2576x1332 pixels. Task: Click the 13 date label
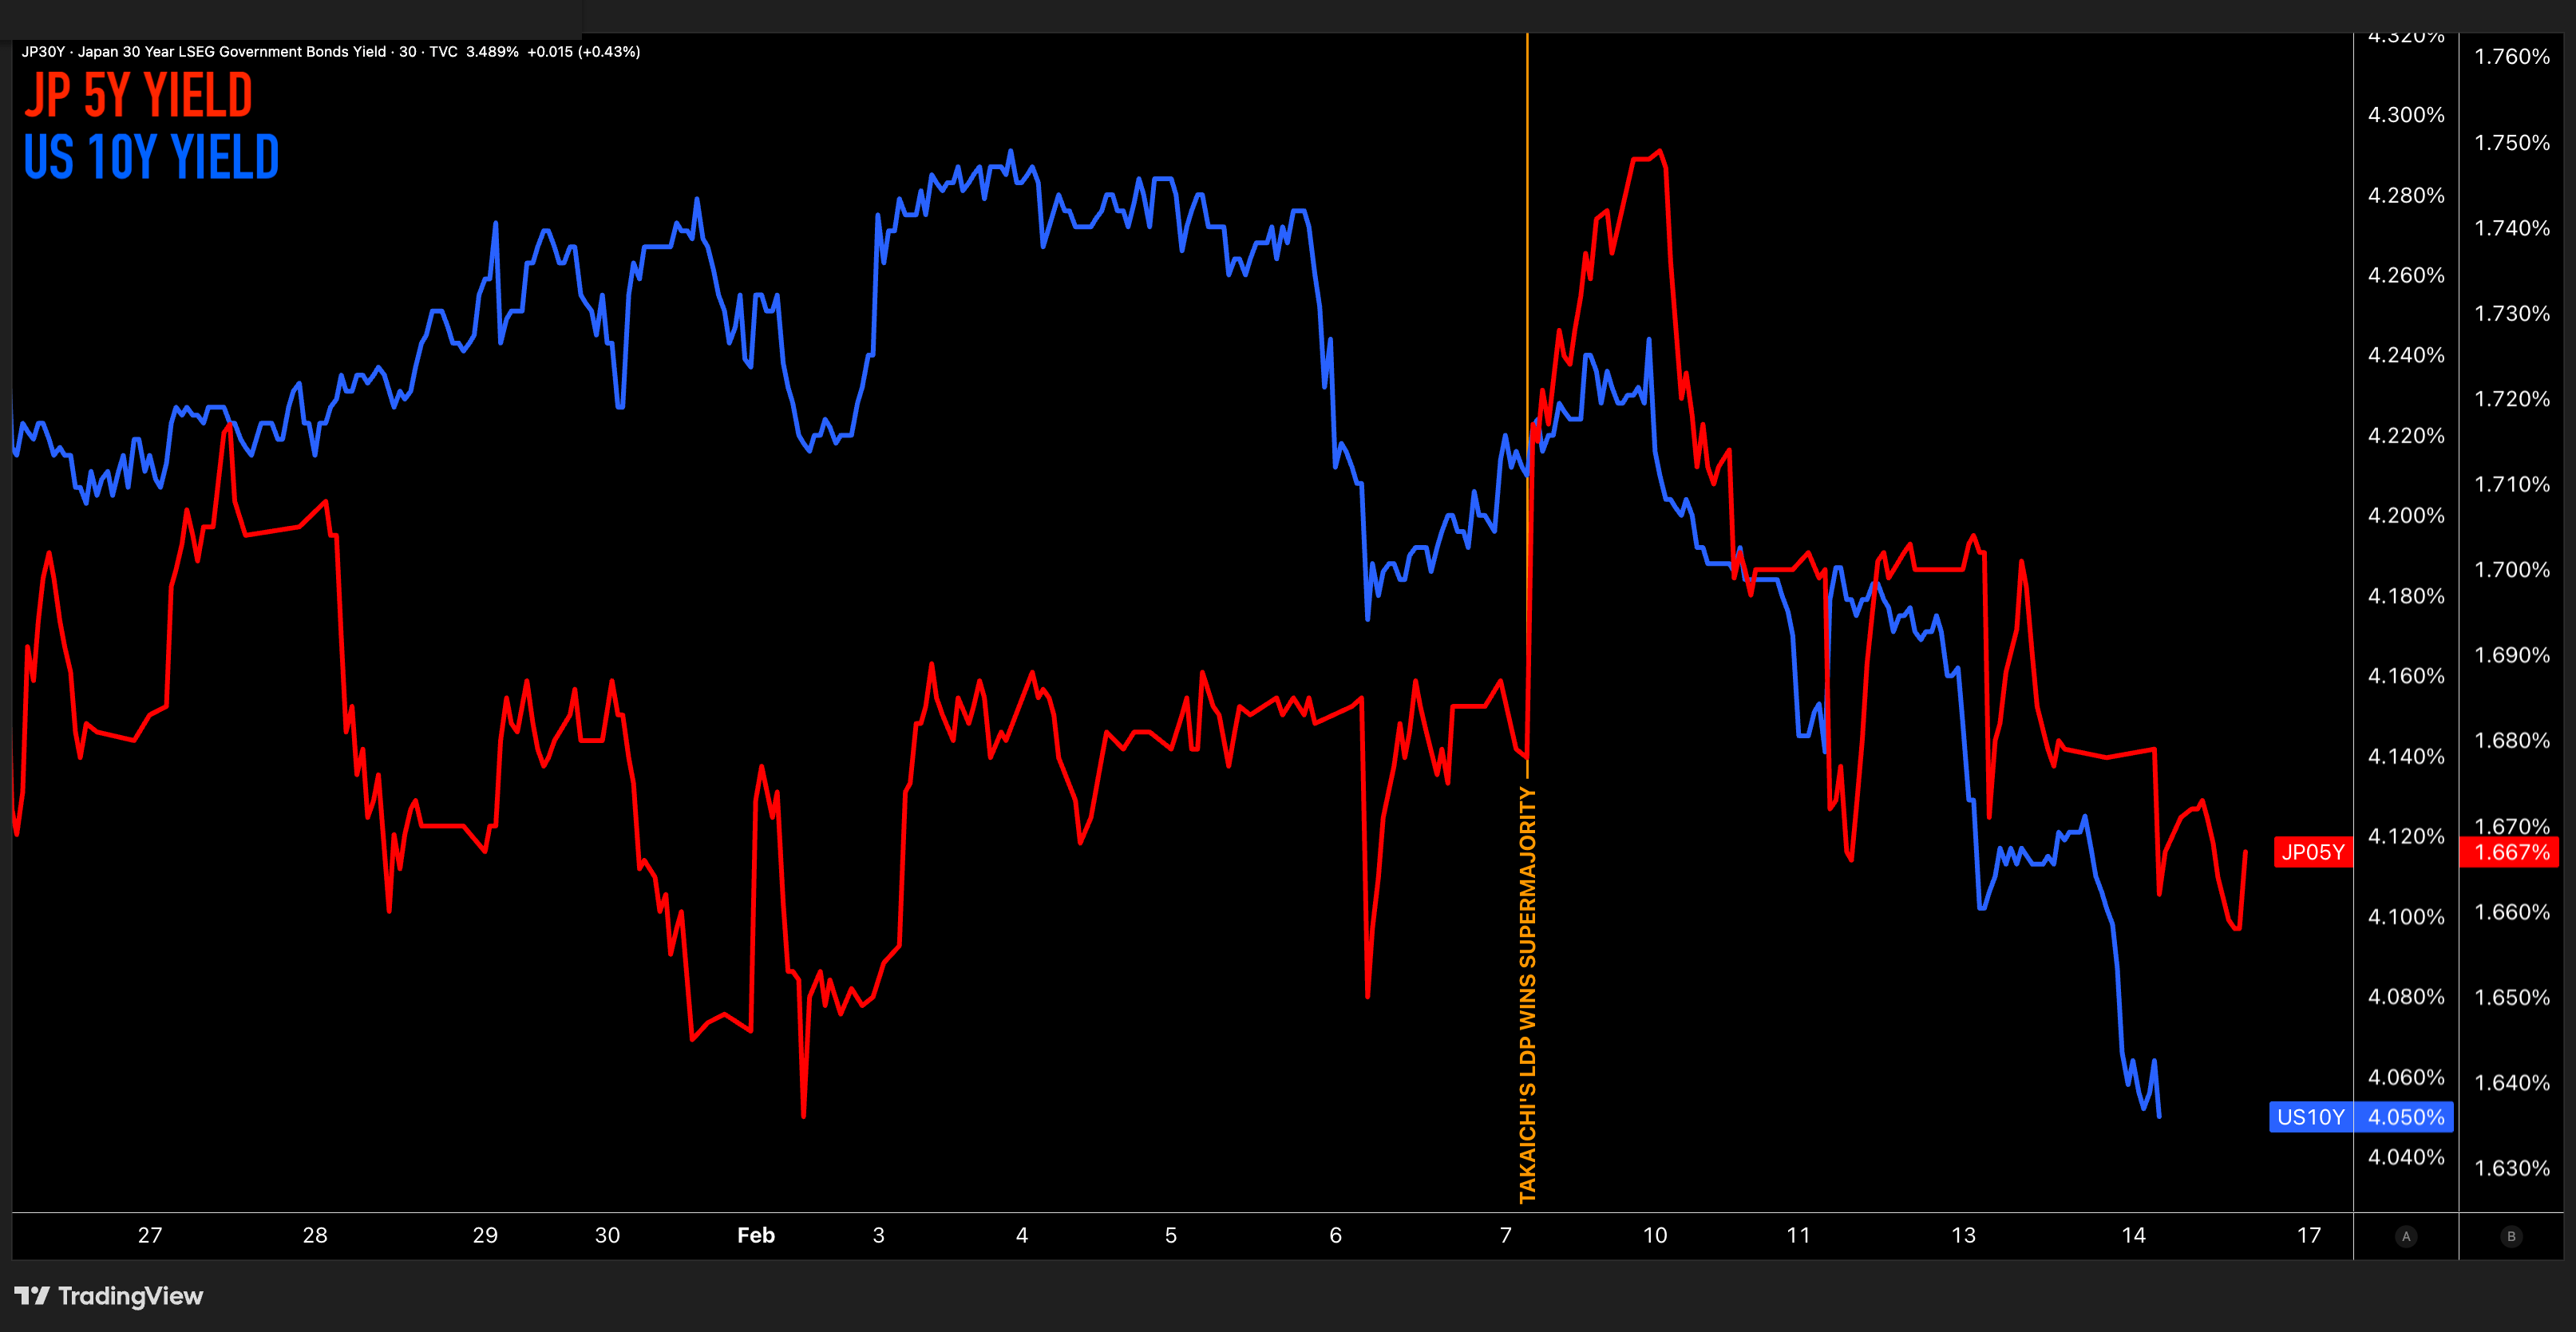pyautogui.click(x=1964, y=1235)
